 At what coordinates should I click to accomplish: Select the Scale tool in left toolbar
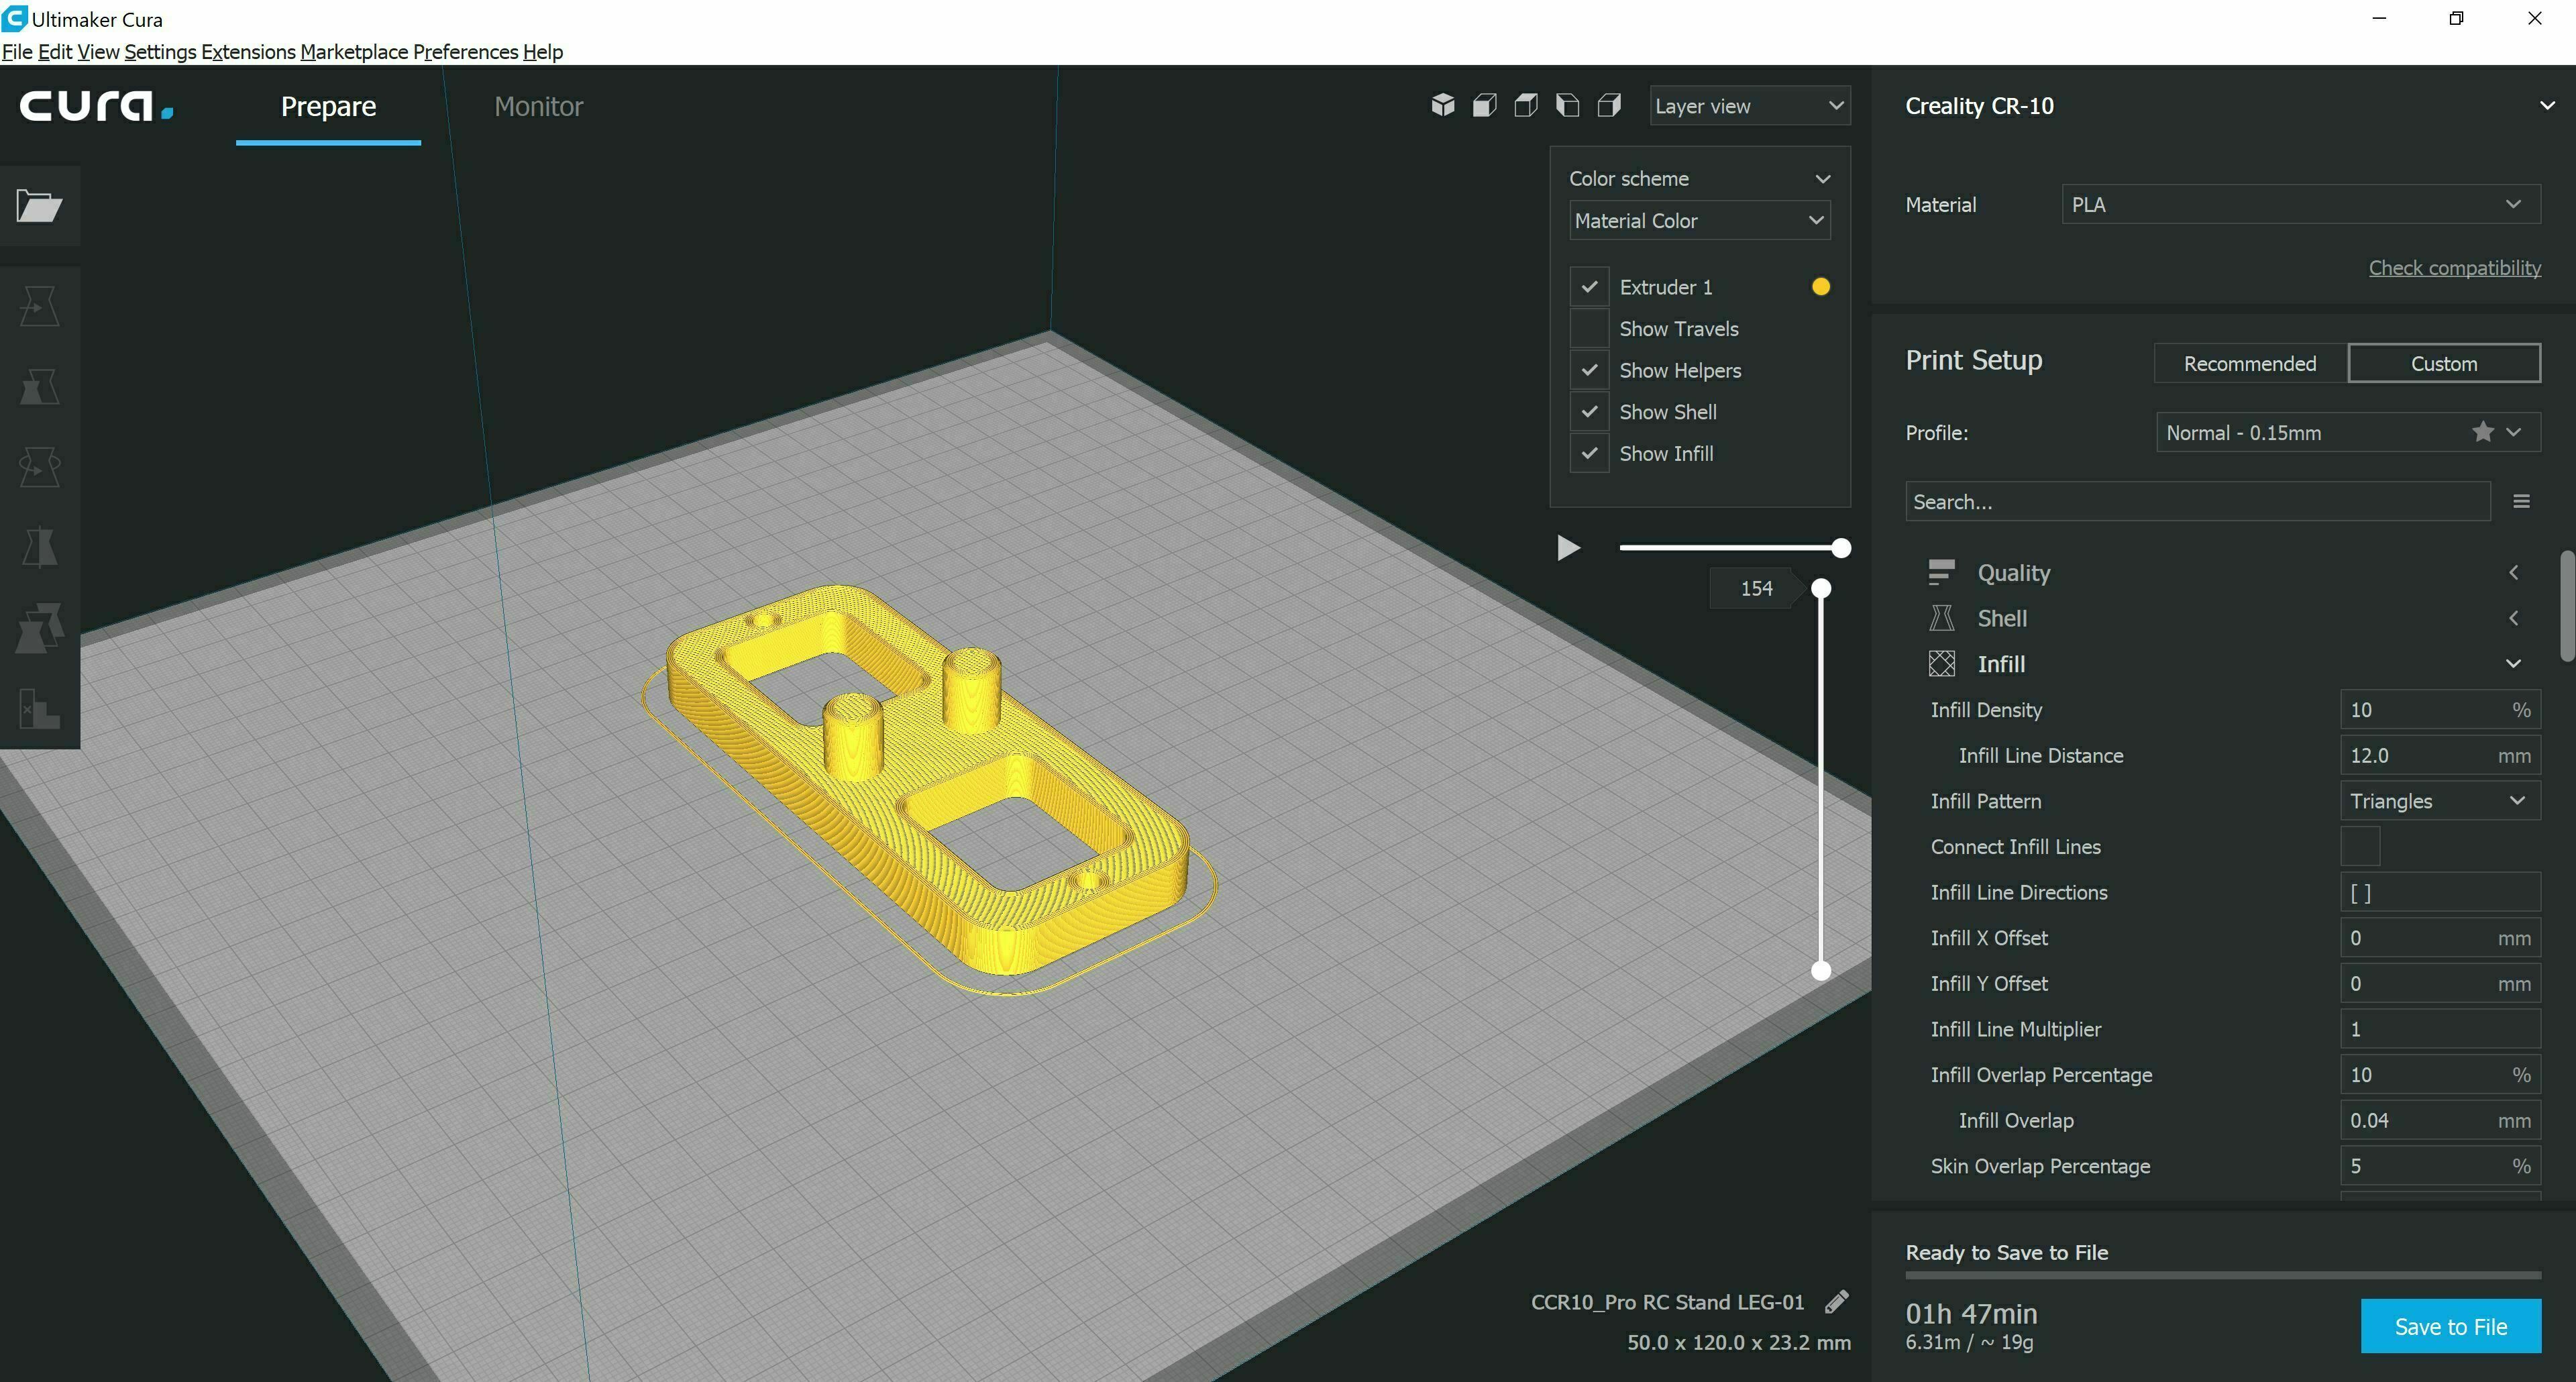[39, 386]
